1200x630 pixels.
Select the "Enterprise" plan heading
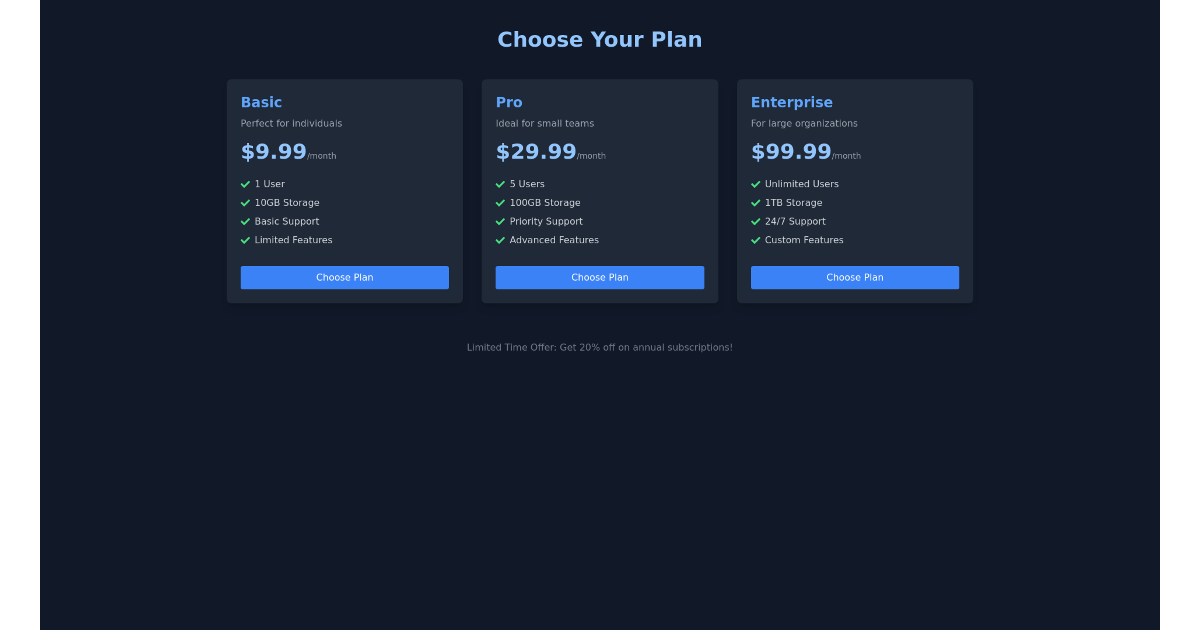click(x=792, y=102)
